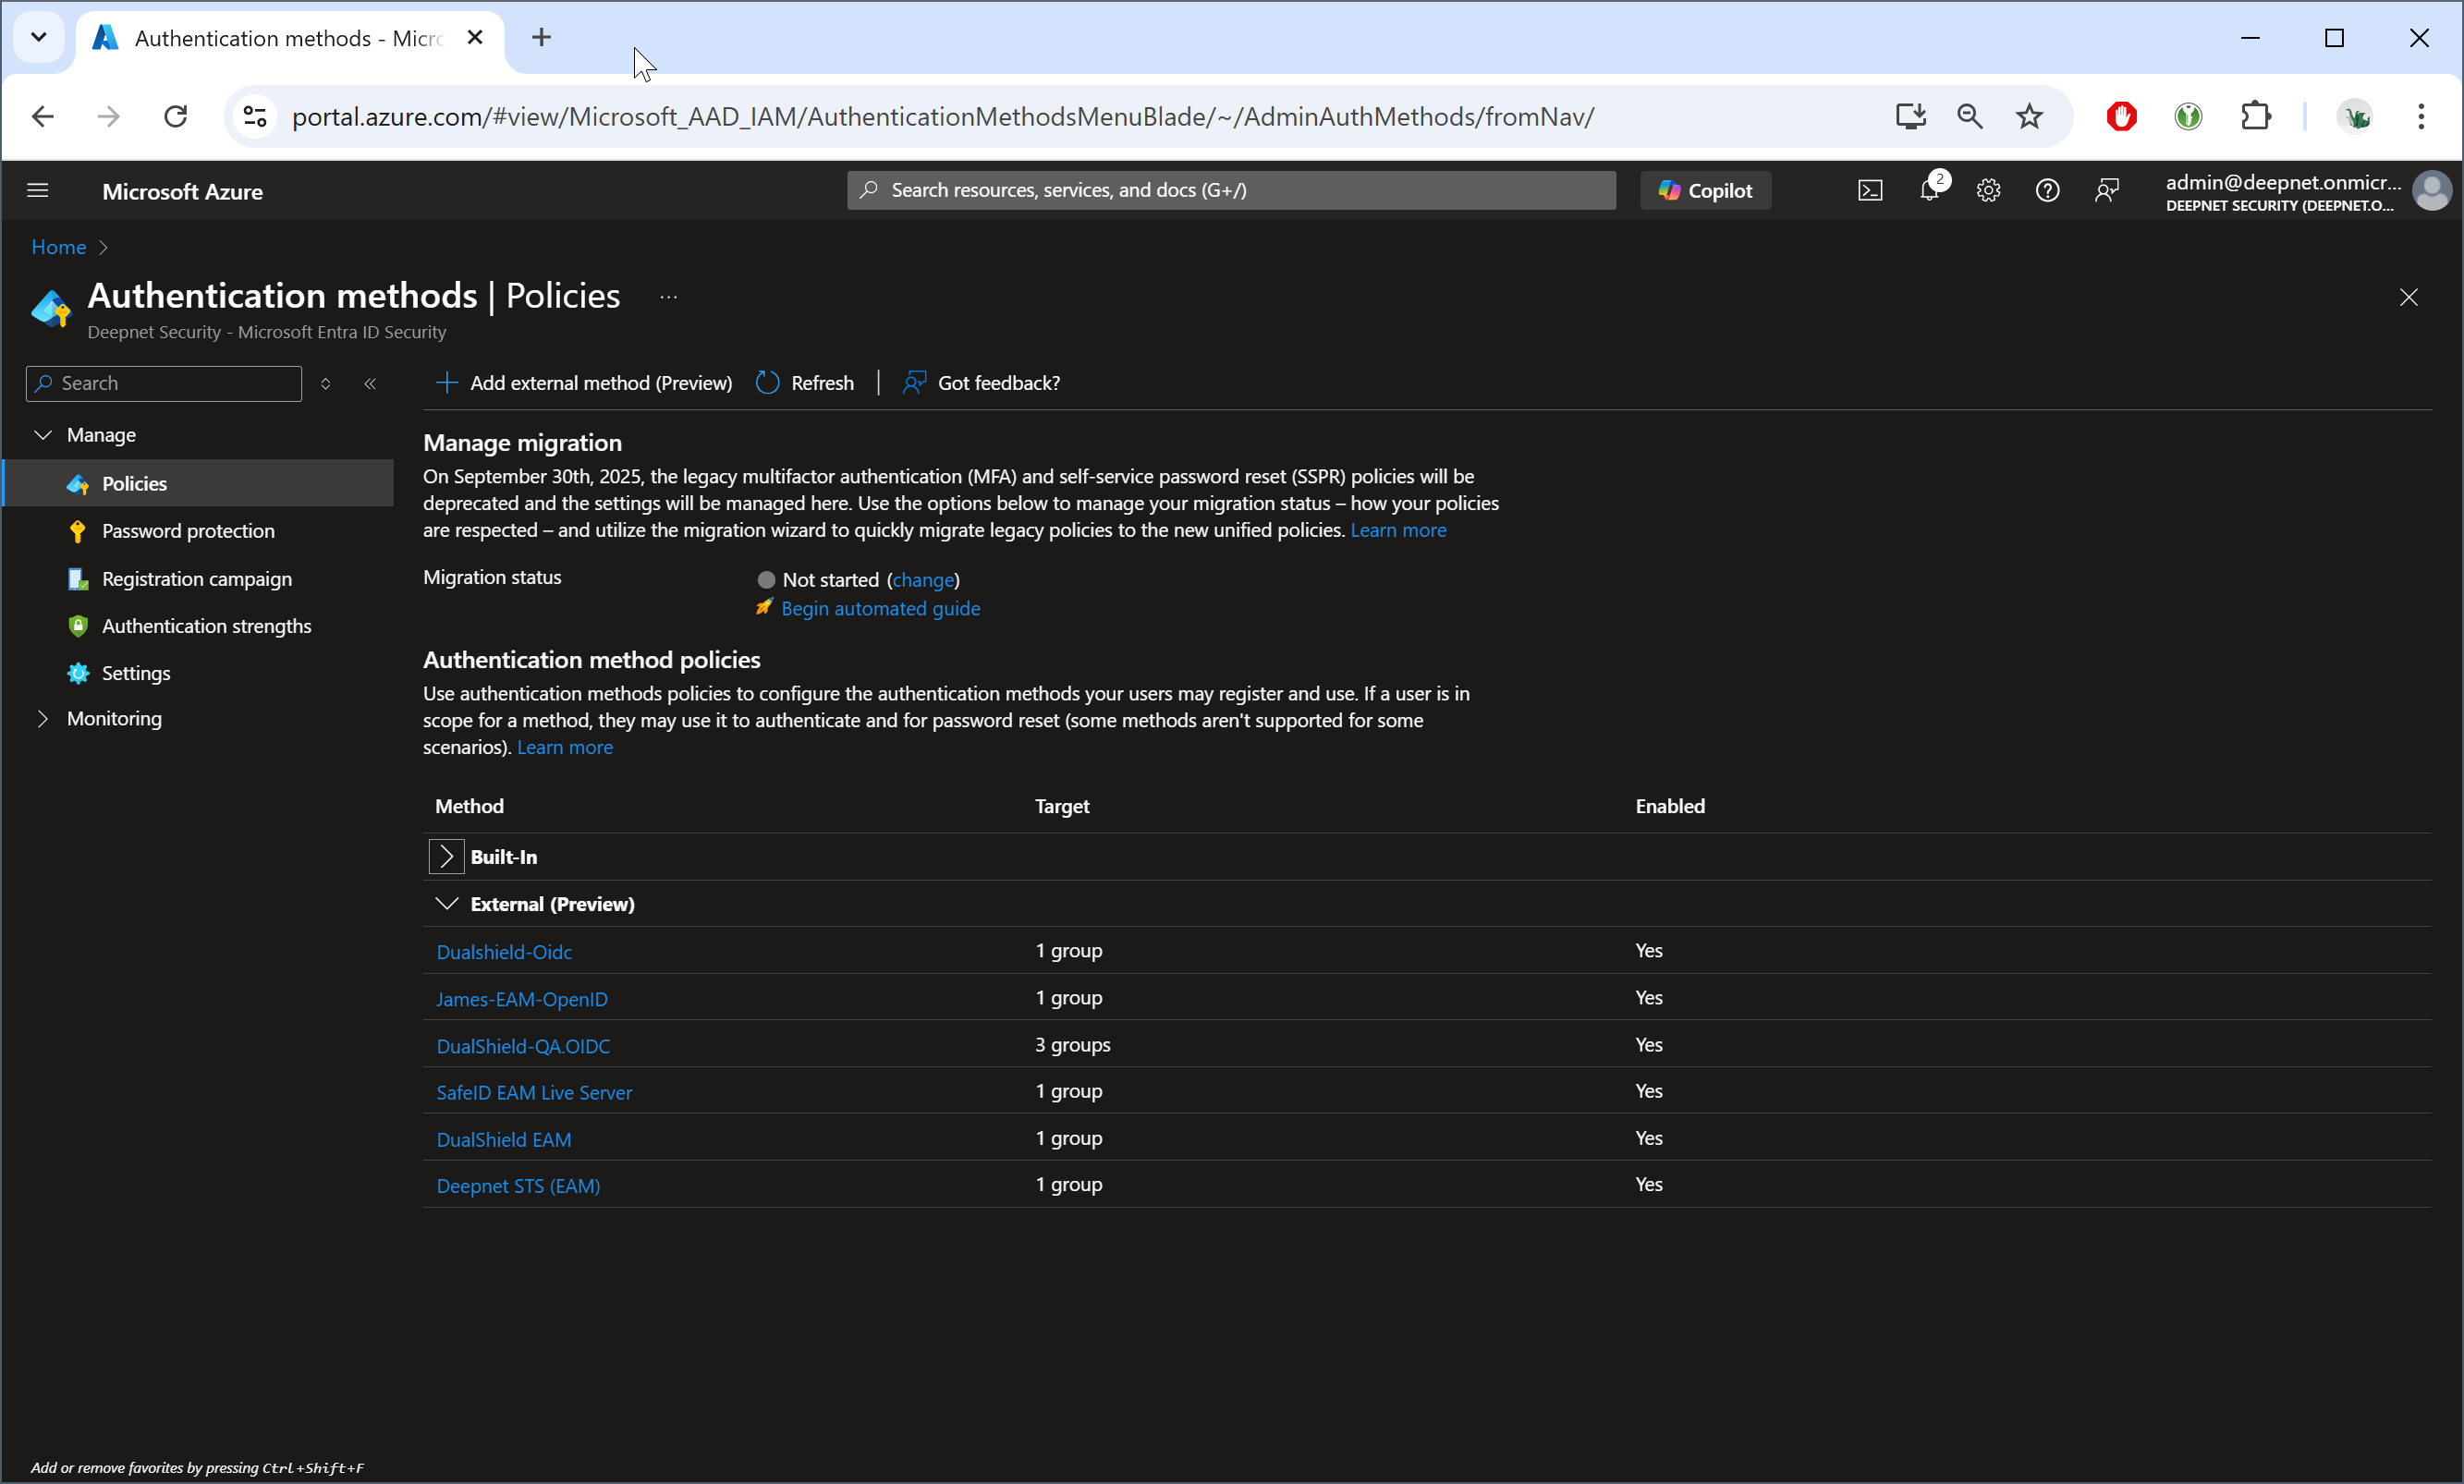Image resolution: width=2464 pixels, height=1484 pixels.
Task: Open portal settings gear icon
Action: pyautogui.click(x=1988, y=190)
